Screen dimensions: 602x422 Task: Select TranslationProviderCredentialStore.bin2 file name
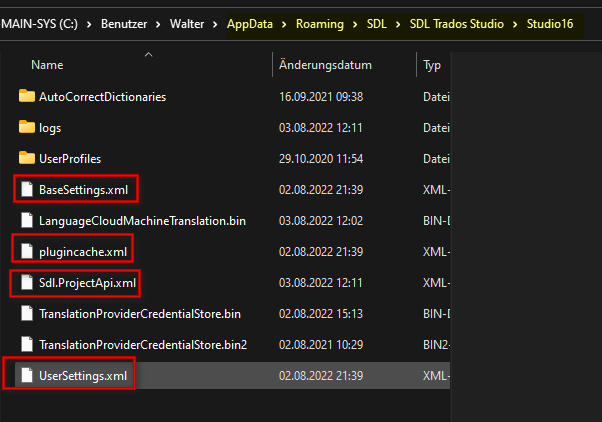click(143, 345)
